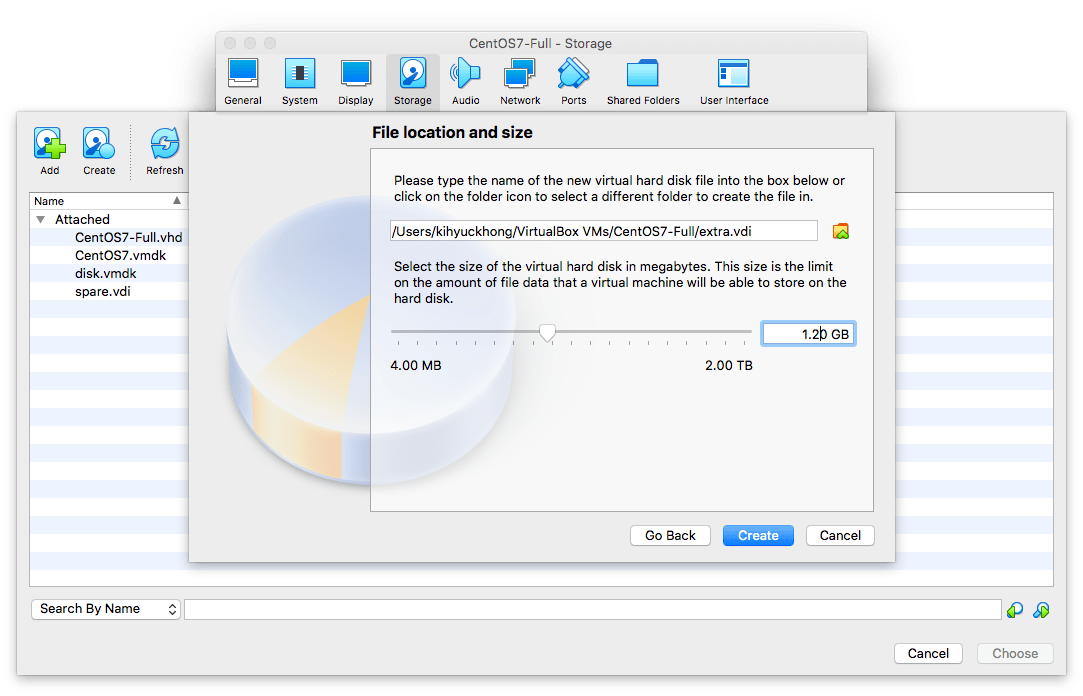
Task: Click the Attached group label
Action: [82, 220]
